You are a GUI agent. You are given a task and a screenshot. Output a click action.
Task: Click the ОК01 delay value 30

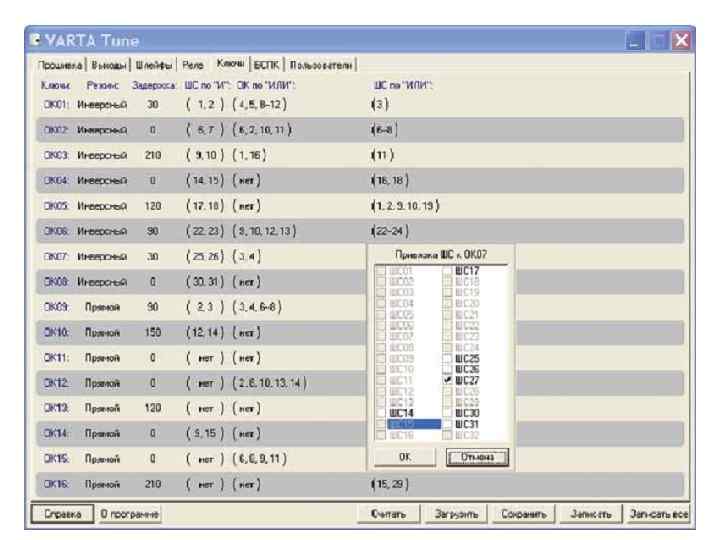coord(153,105)
